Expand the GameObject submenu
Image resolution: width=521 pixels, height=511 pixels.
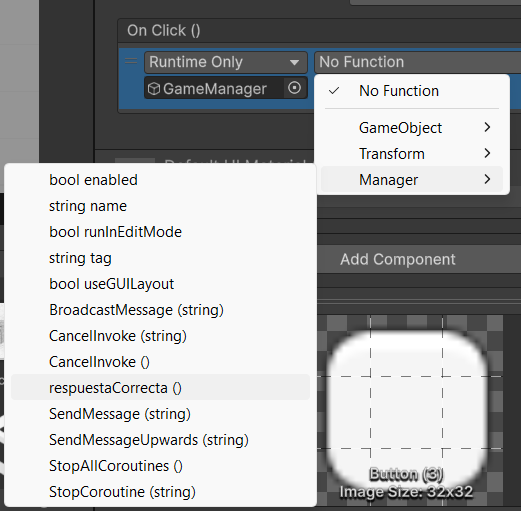[412, 128]
